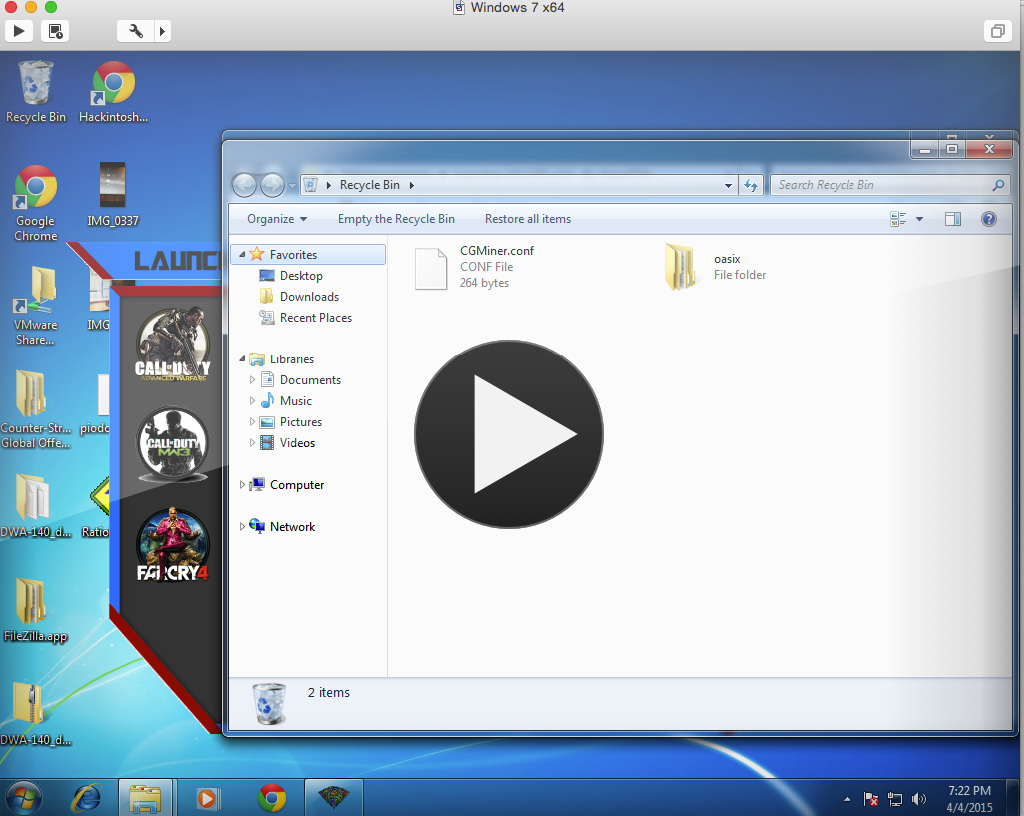Expand the address bar history dropdown
This screenshot has height=816, width=1024.
pyautogui.click(x=728, y=185)
